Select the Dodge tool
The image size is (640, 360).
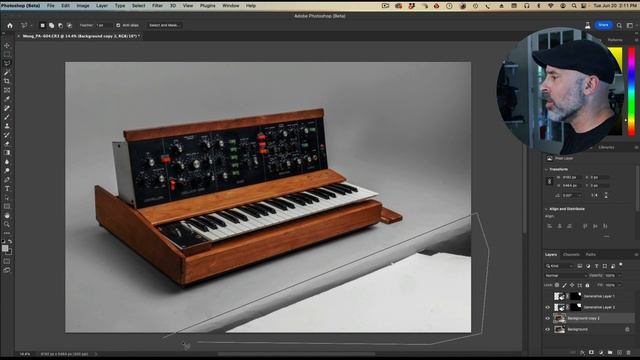(7, 171)
